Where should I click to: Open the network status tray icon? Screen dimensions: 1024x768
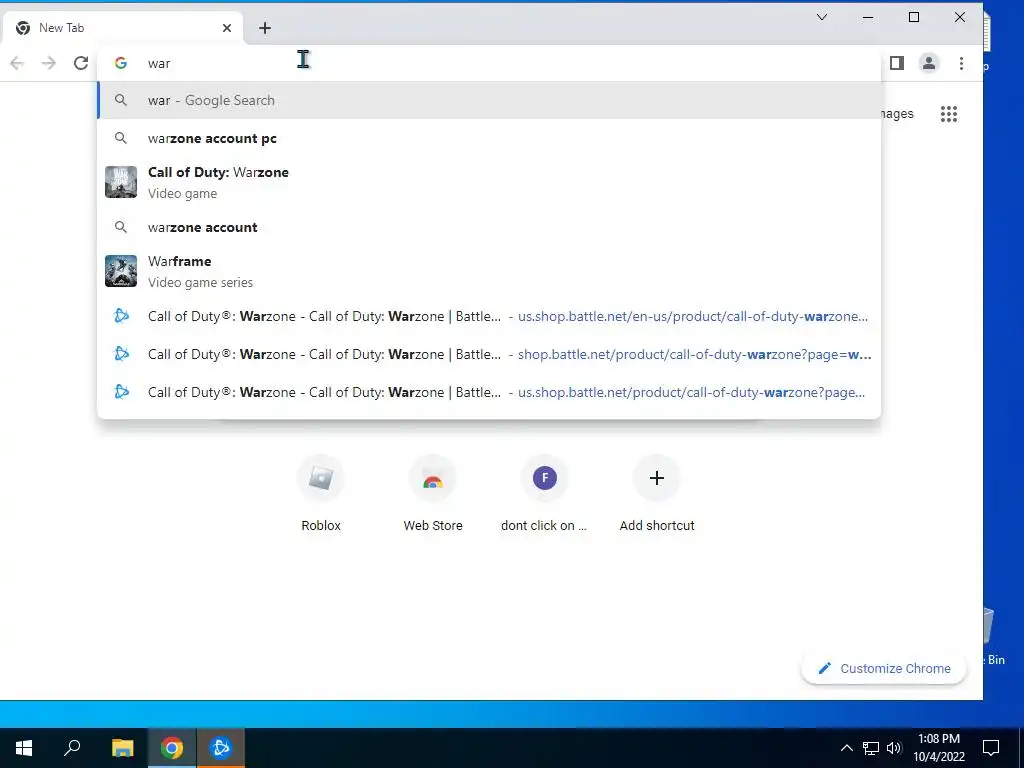click(x=871, y=748)
